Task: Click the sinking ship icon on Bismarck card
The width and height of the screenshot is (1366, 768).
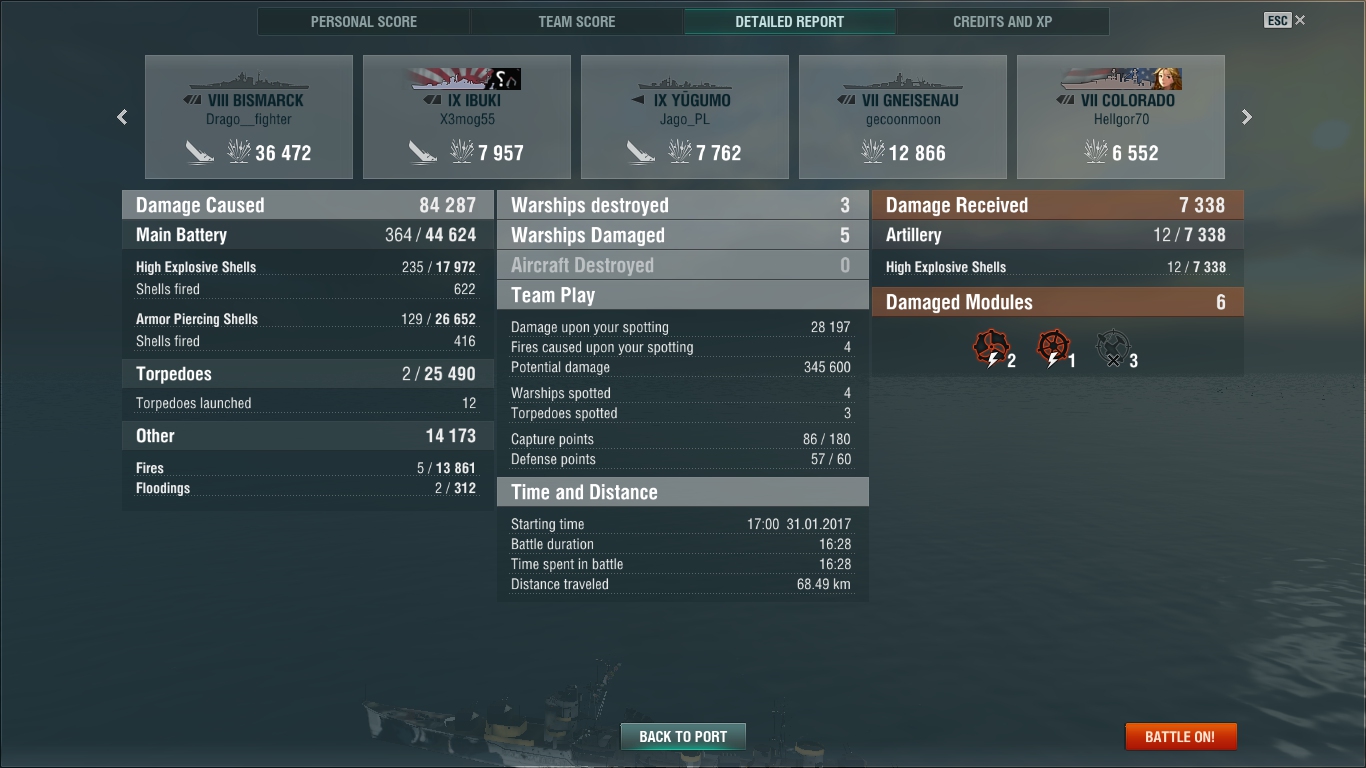Action: pos(199,153)
